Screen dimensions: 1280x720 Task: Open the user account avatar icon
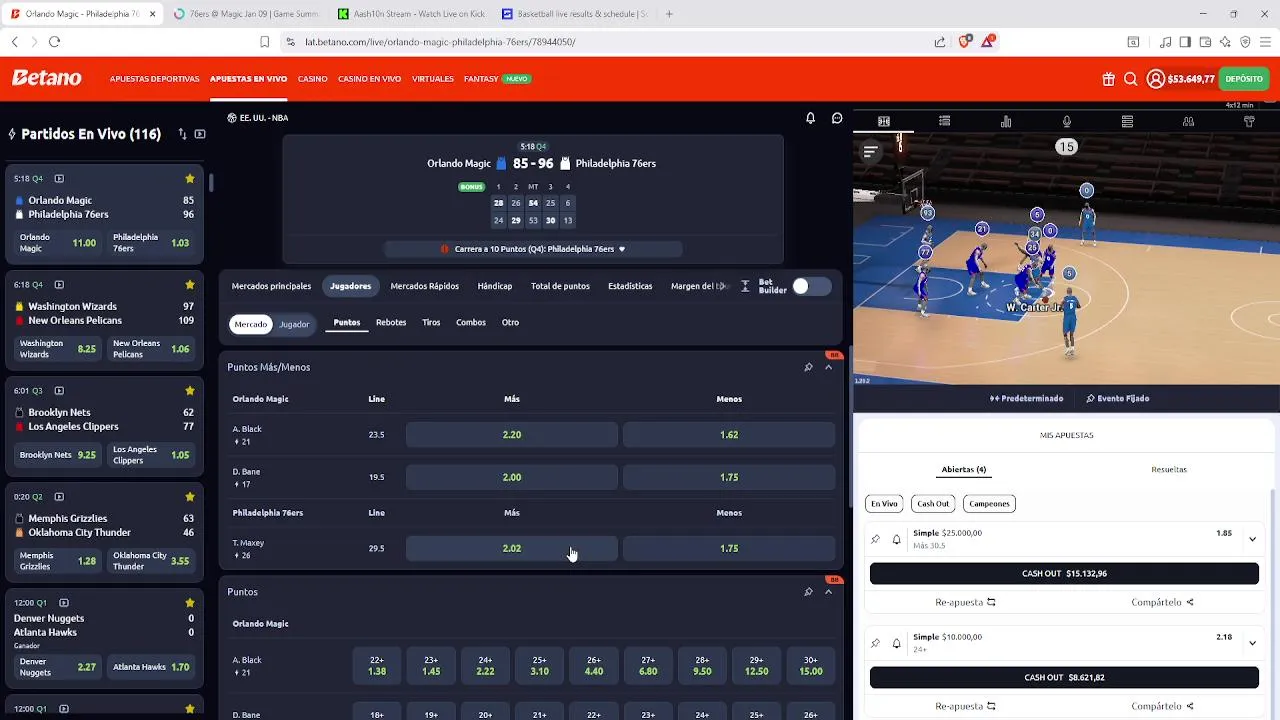point(1155,79)
